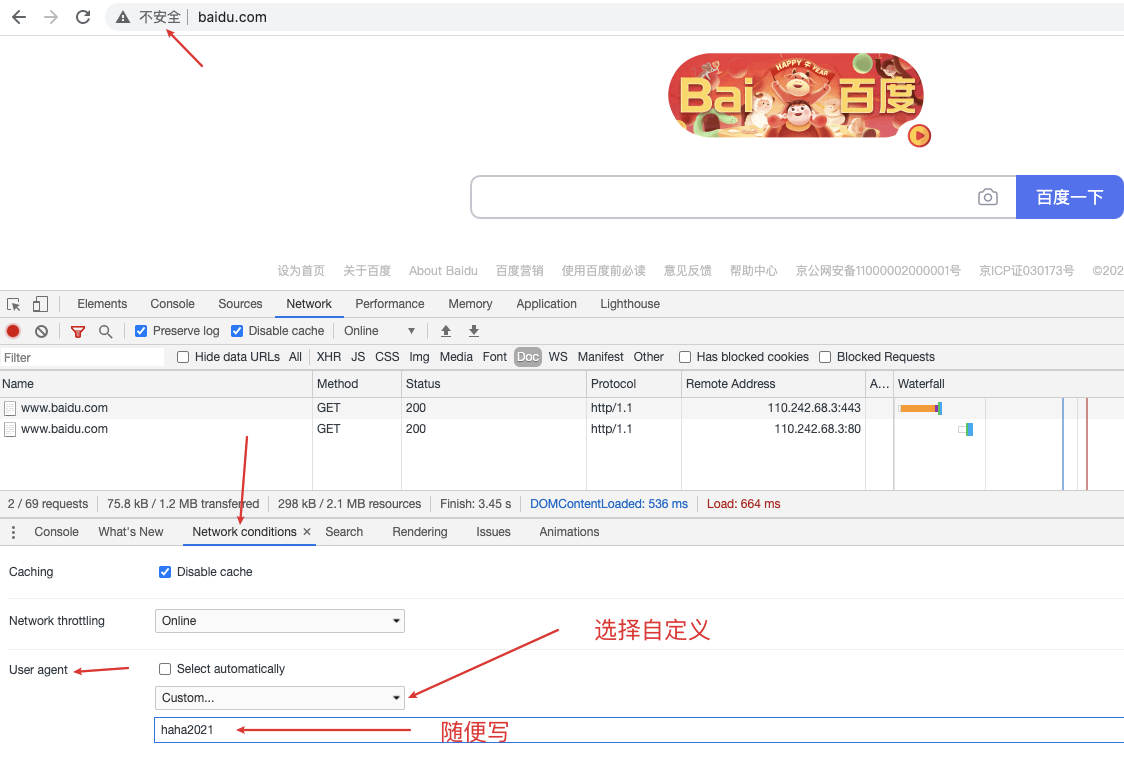Viewport: 1124px width, 757px height.
Task: Switch to DevTools Console tab
Action: click(173, 304)
